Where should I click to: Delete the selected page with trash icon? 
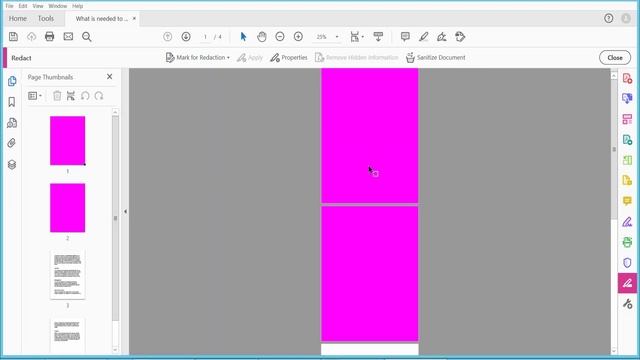pos(57,96)
